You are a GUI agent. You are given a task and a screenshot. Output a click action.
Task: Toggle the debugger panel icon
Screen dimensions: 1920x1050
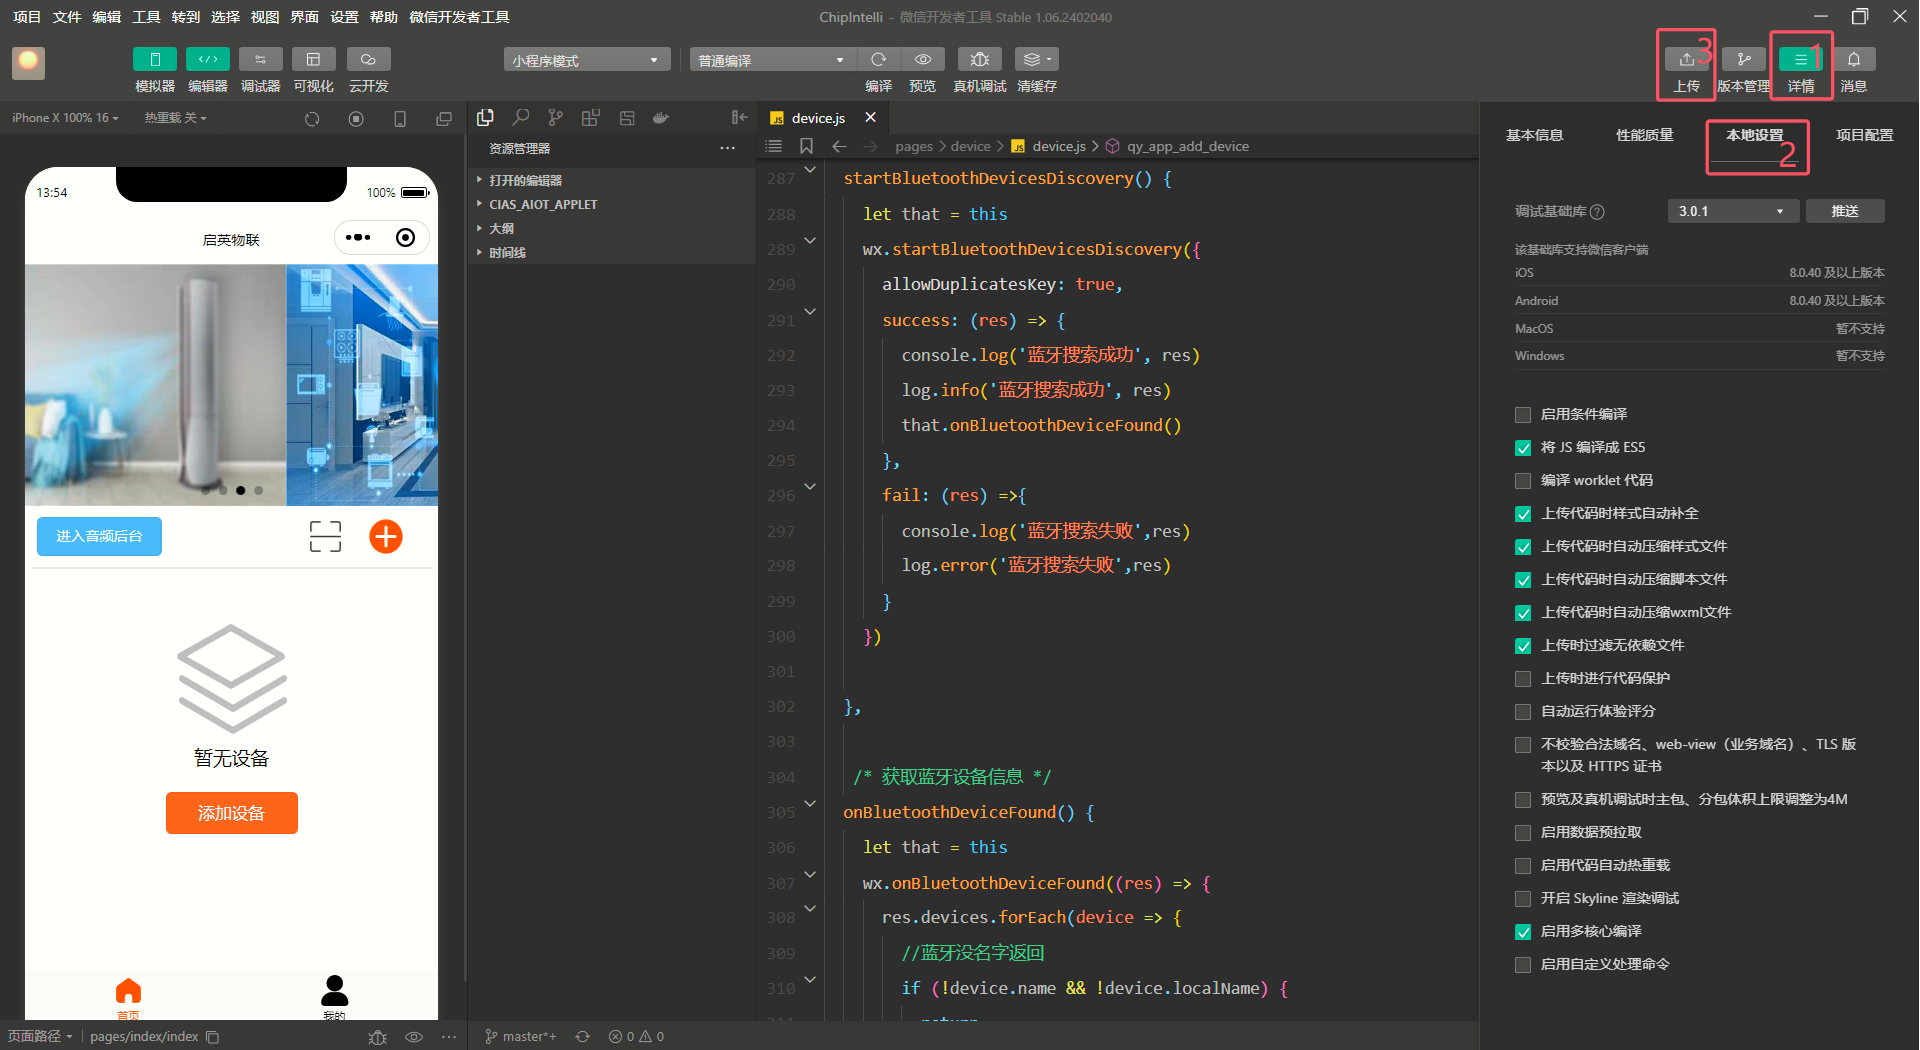tap(261, 60)
